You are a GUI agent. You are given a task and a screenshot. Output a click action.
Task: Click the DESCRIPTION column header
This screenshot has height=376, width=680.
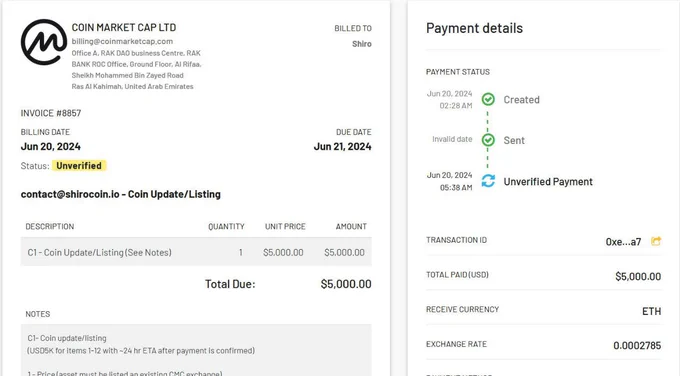click(x=50, y=226)
